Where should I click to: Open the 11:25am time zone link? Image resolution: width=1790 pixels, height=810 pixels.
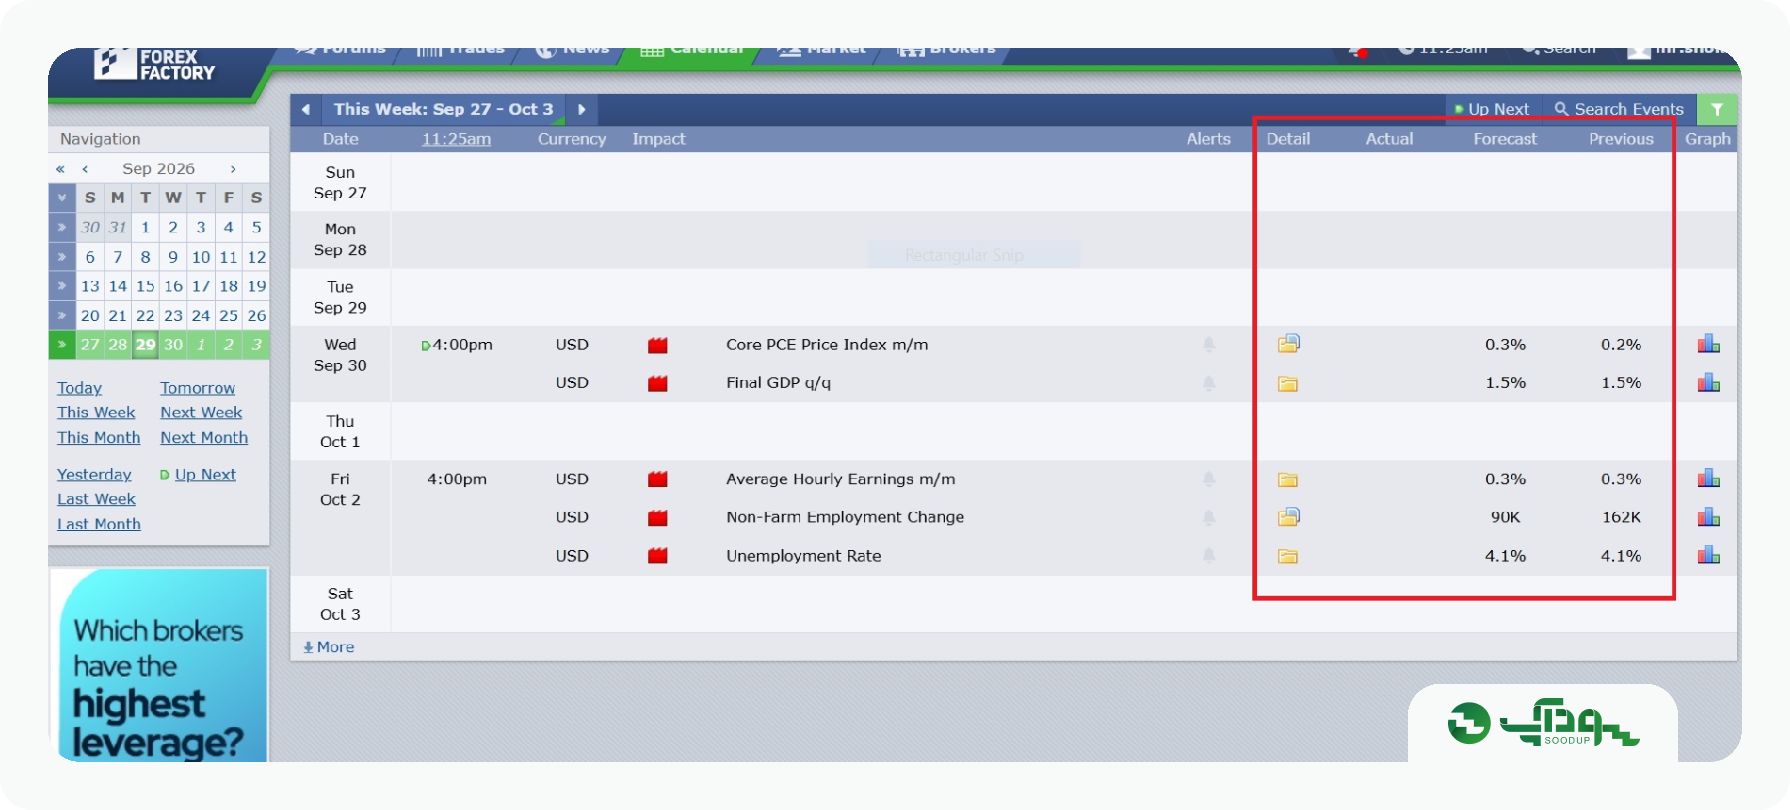click(x=456, y=139)
